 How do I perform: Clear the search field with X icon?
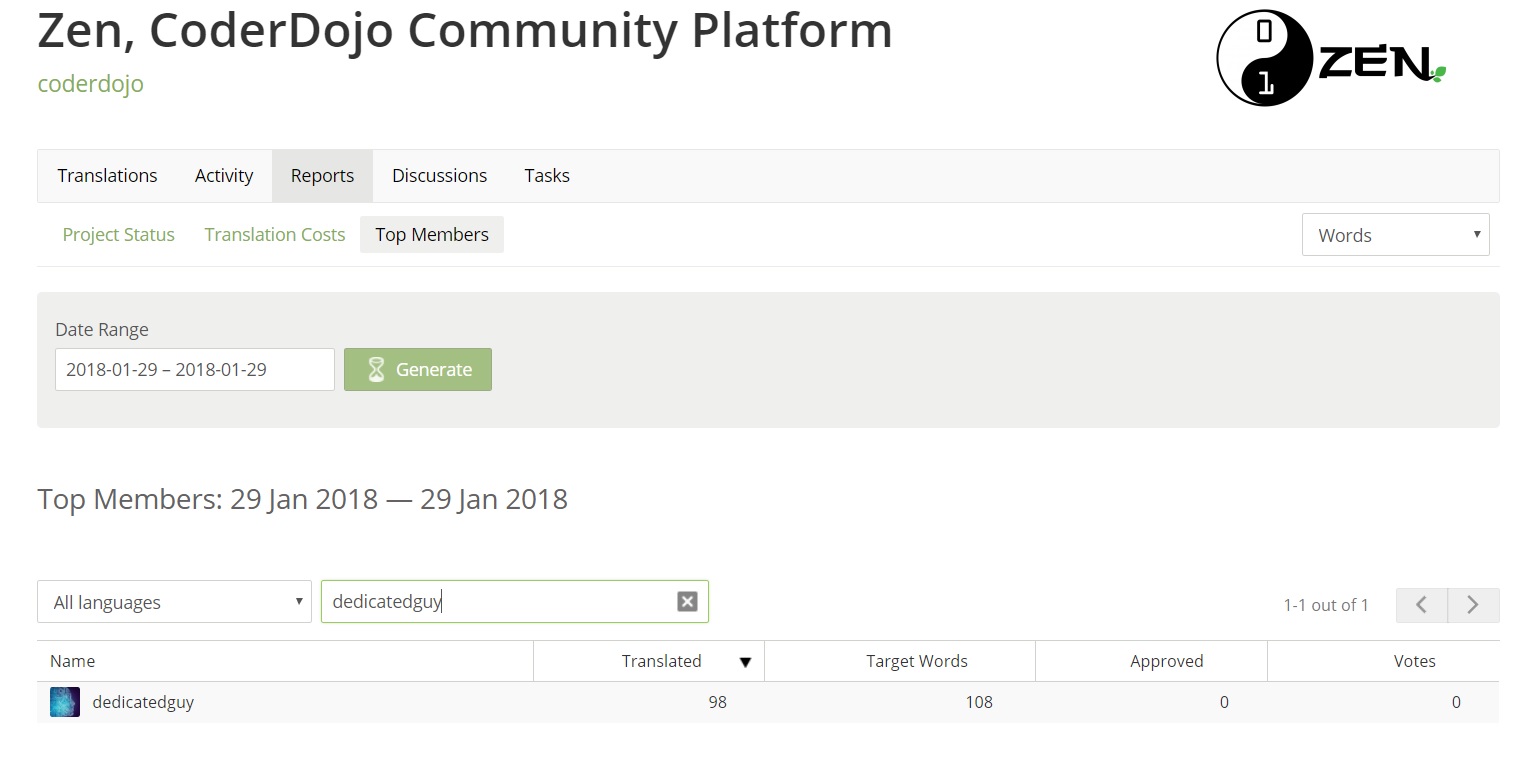click(x=687, y=601)
